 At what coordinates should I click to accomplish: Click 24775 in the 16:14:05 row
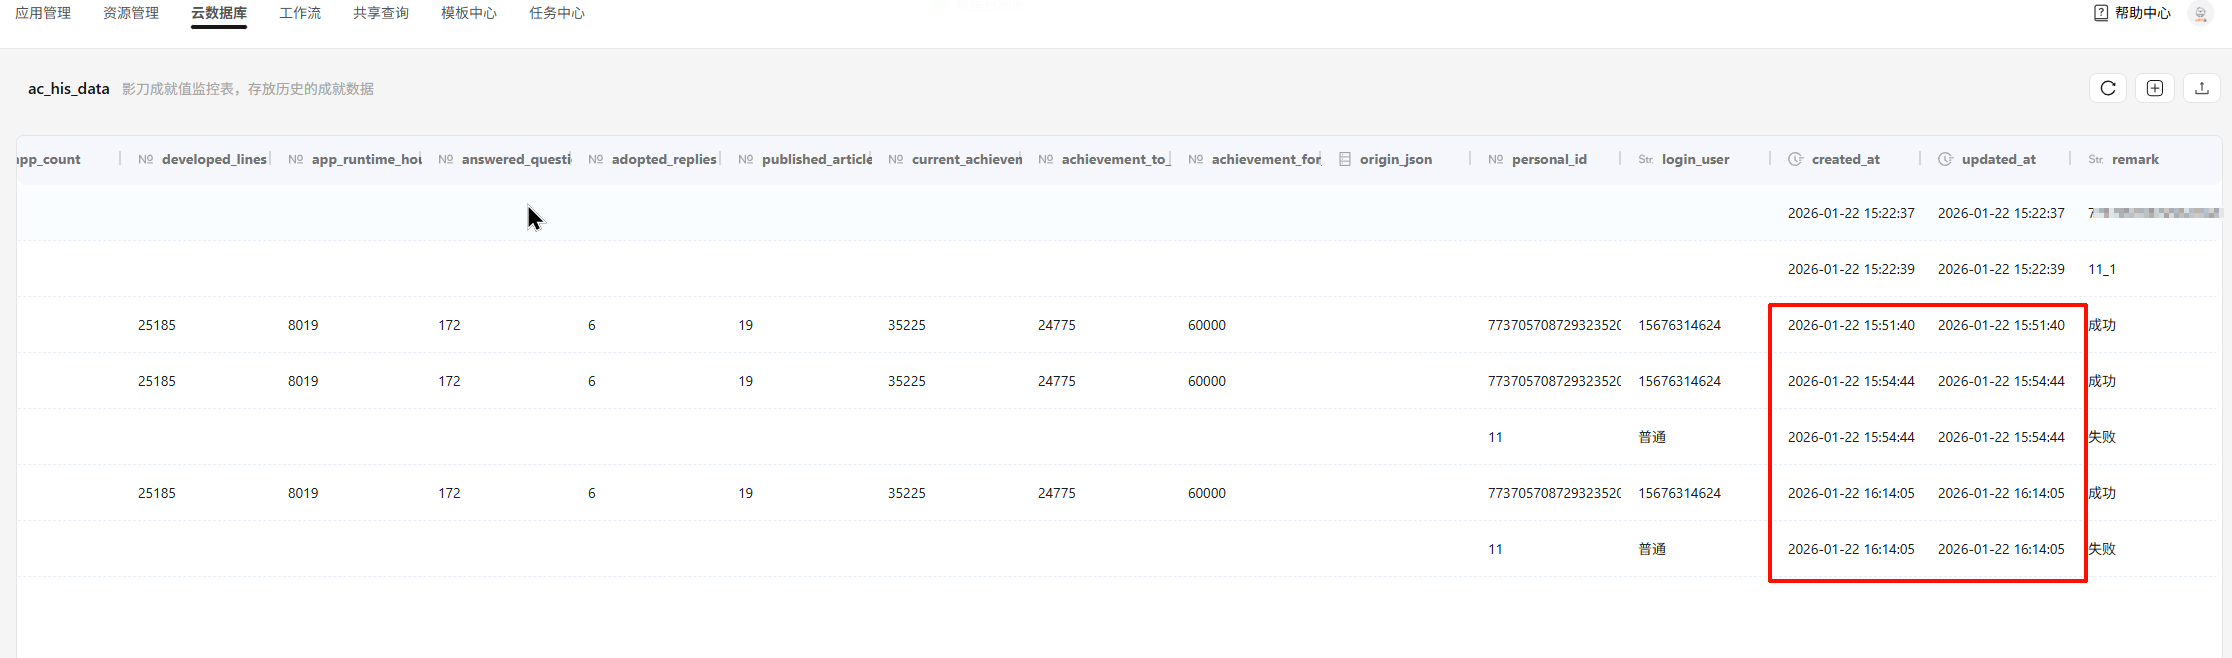tap(1057, 493)
